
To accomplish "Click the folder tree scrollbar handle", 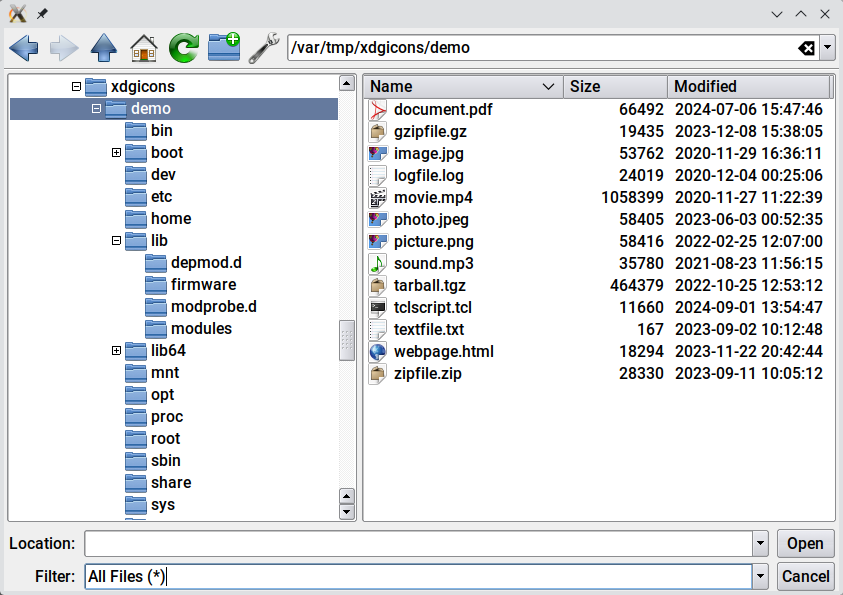I will click(x=347, y=340).
